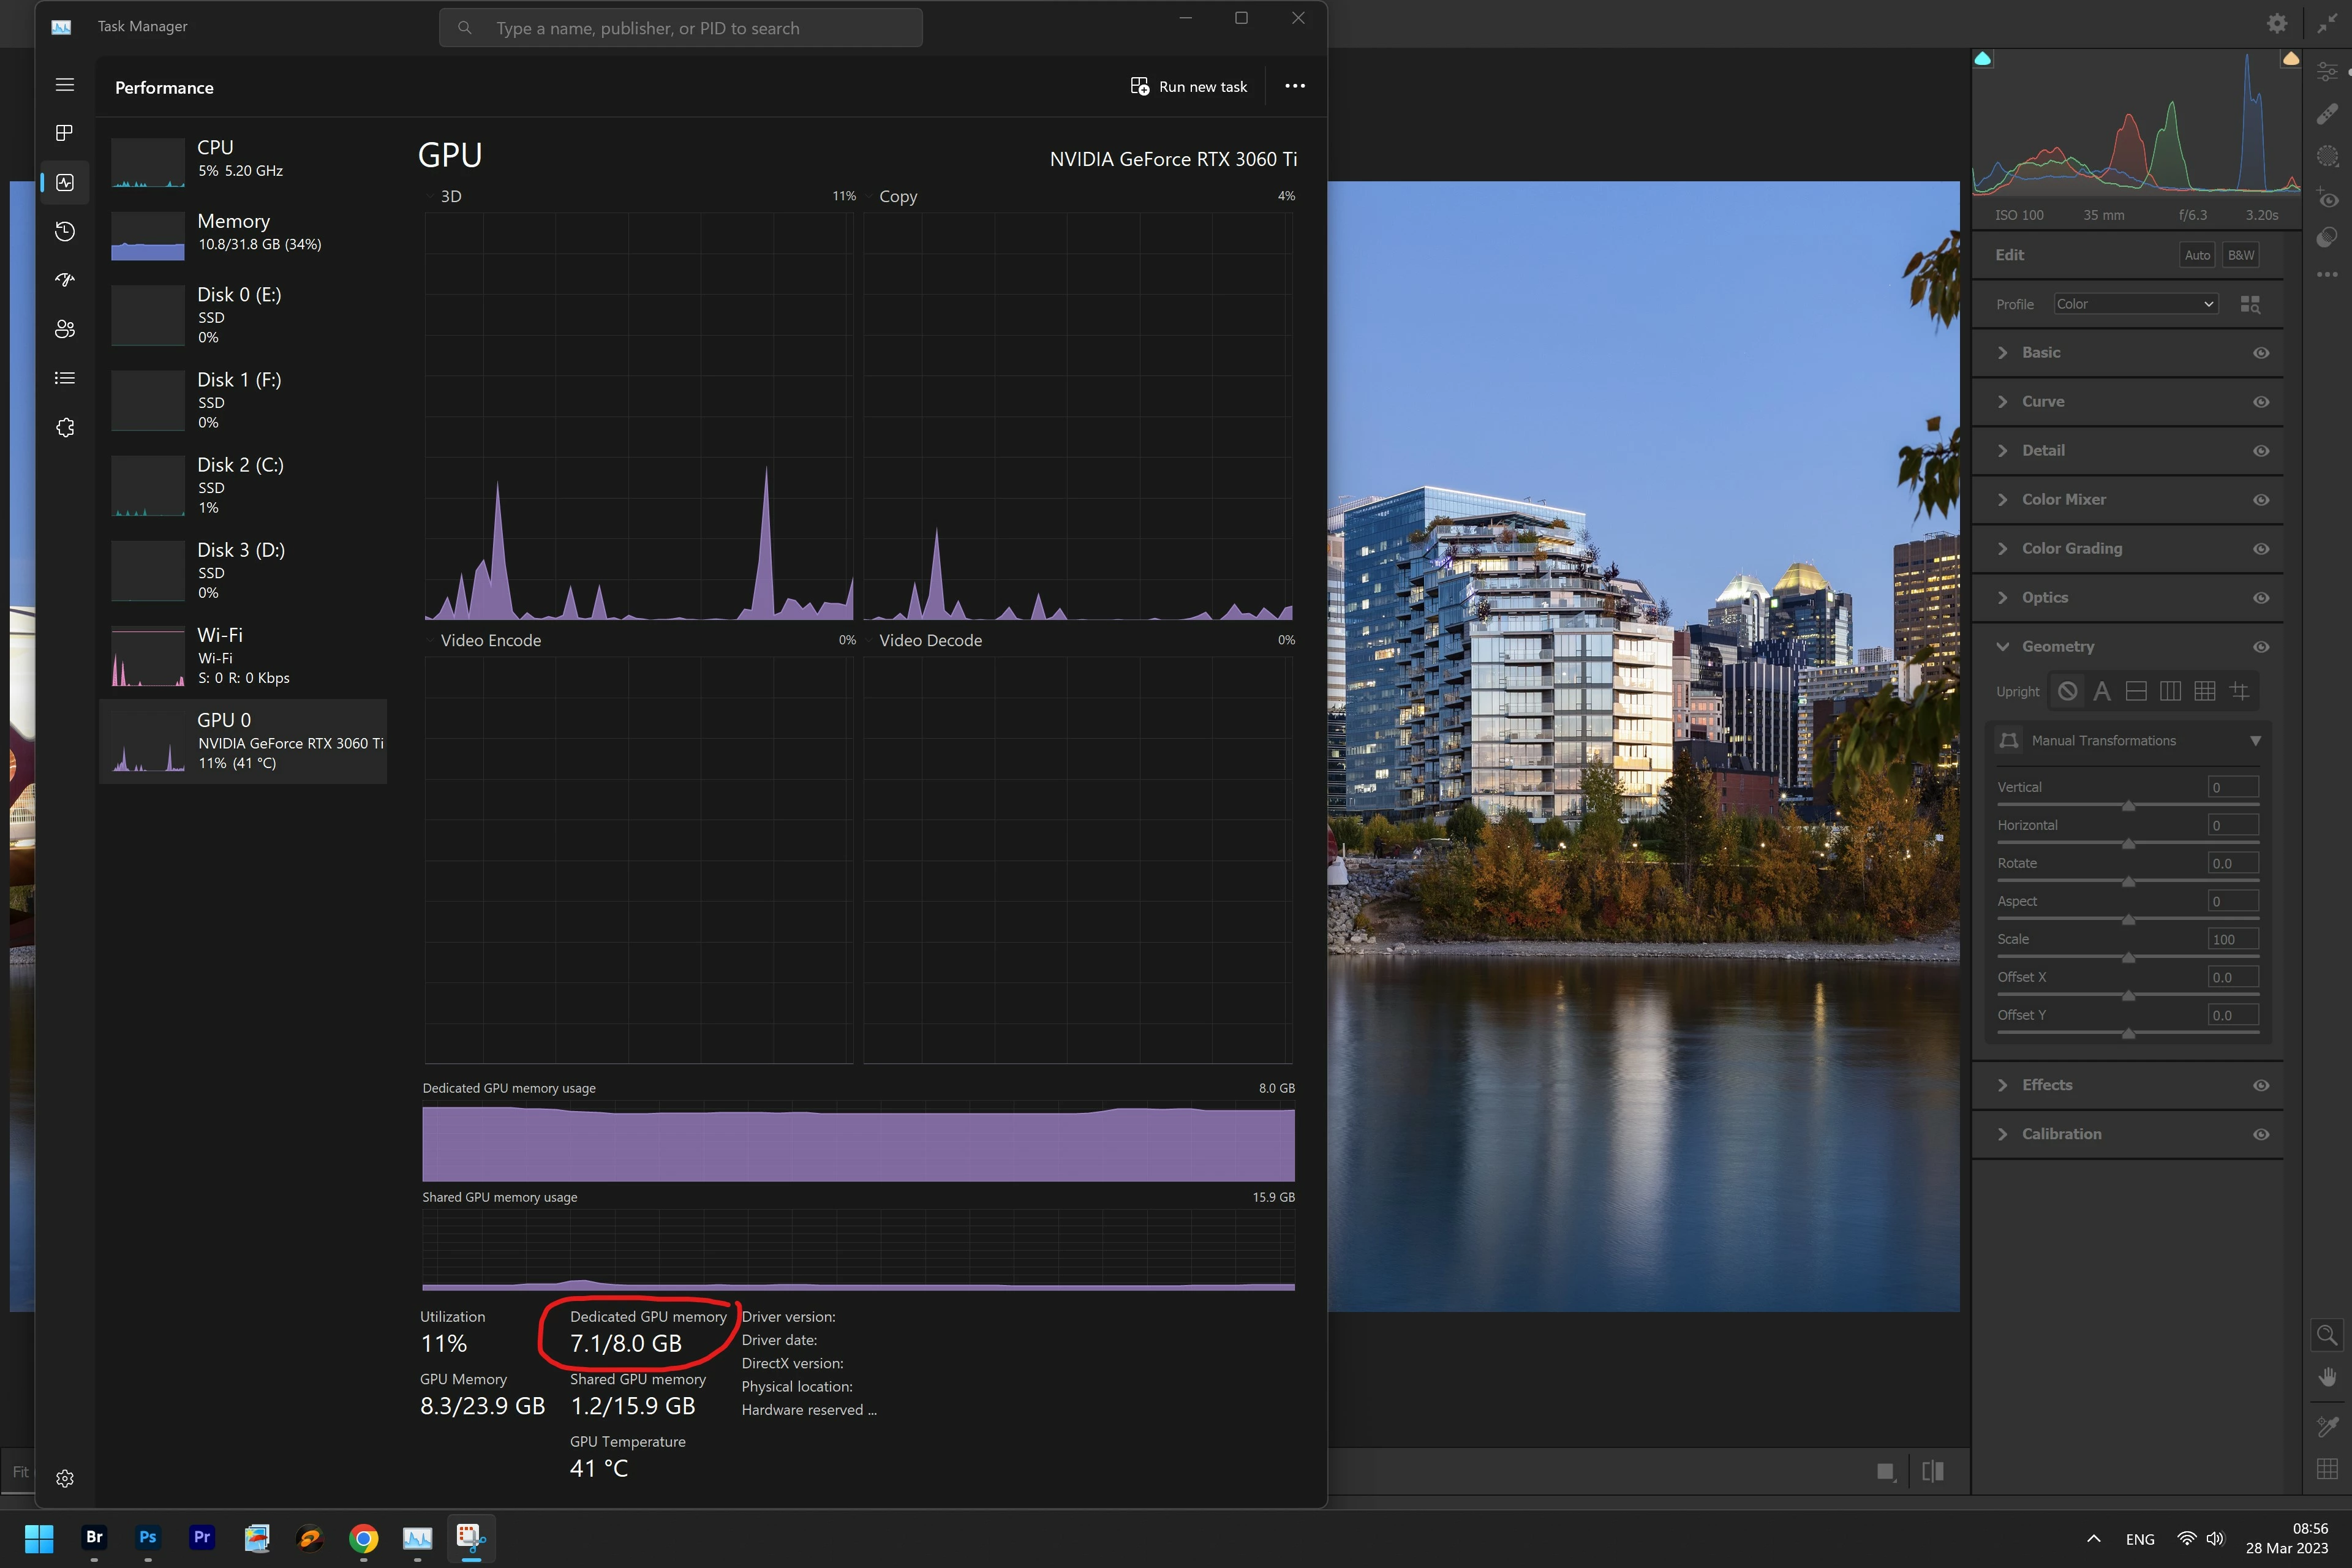Viewport: 2352px width, 1568px height.
Task: Open the Masking tool in Camera Raw
Action: click(x=2327, y=156)
